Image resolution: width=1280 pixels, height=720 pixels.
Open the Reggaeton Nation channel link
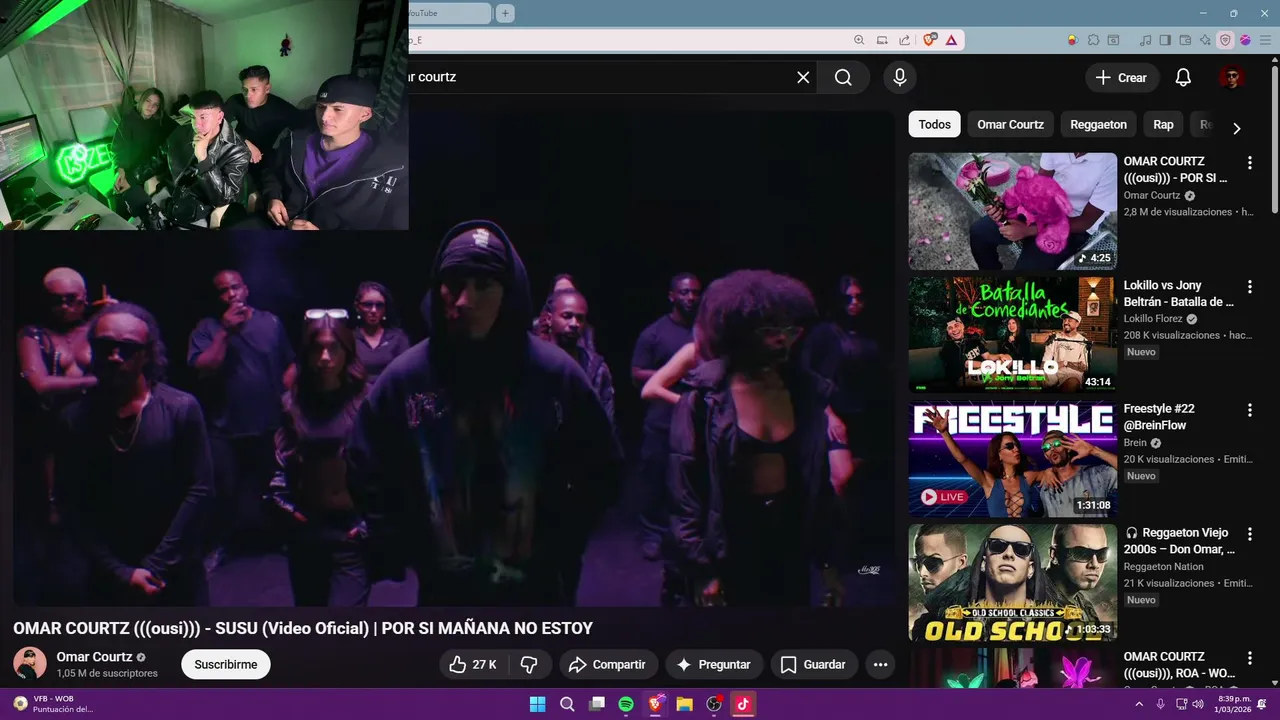1163,567
